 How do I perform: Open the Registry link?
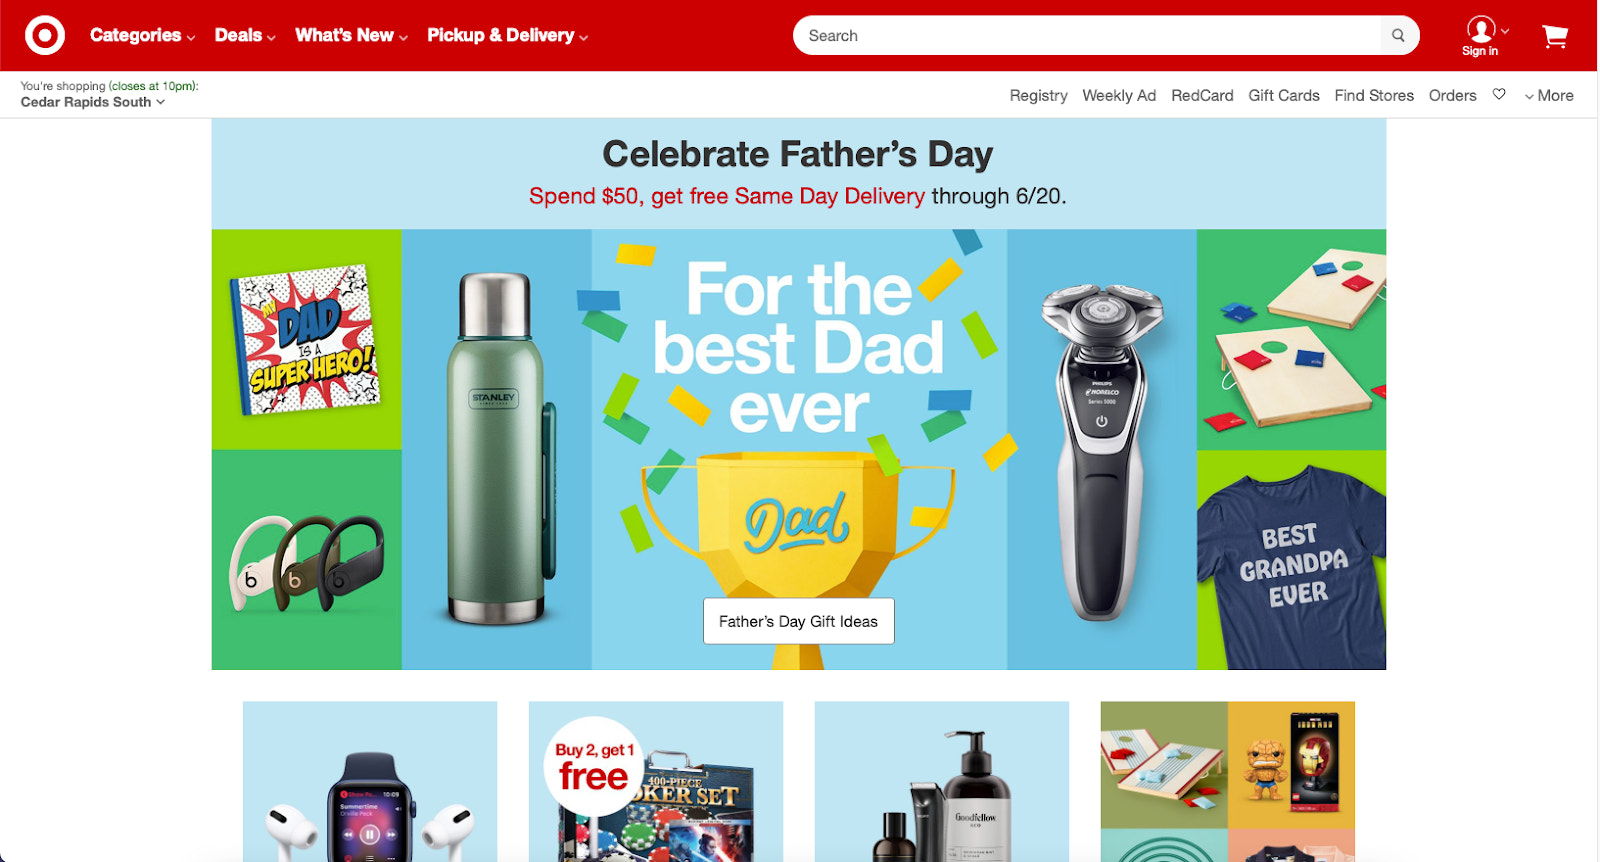pos(1038,95)
